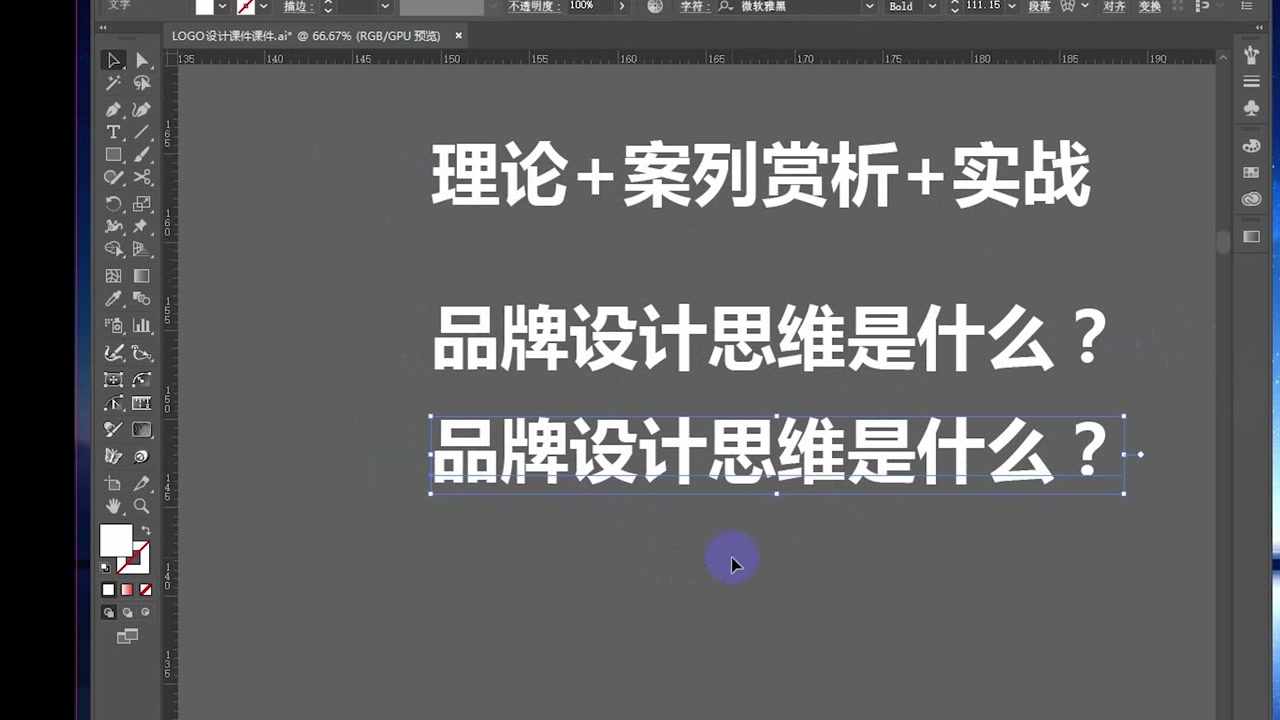Open the Swatches panel icon
This screenshot has width=1280, height=720.
tap(1251, 172)
